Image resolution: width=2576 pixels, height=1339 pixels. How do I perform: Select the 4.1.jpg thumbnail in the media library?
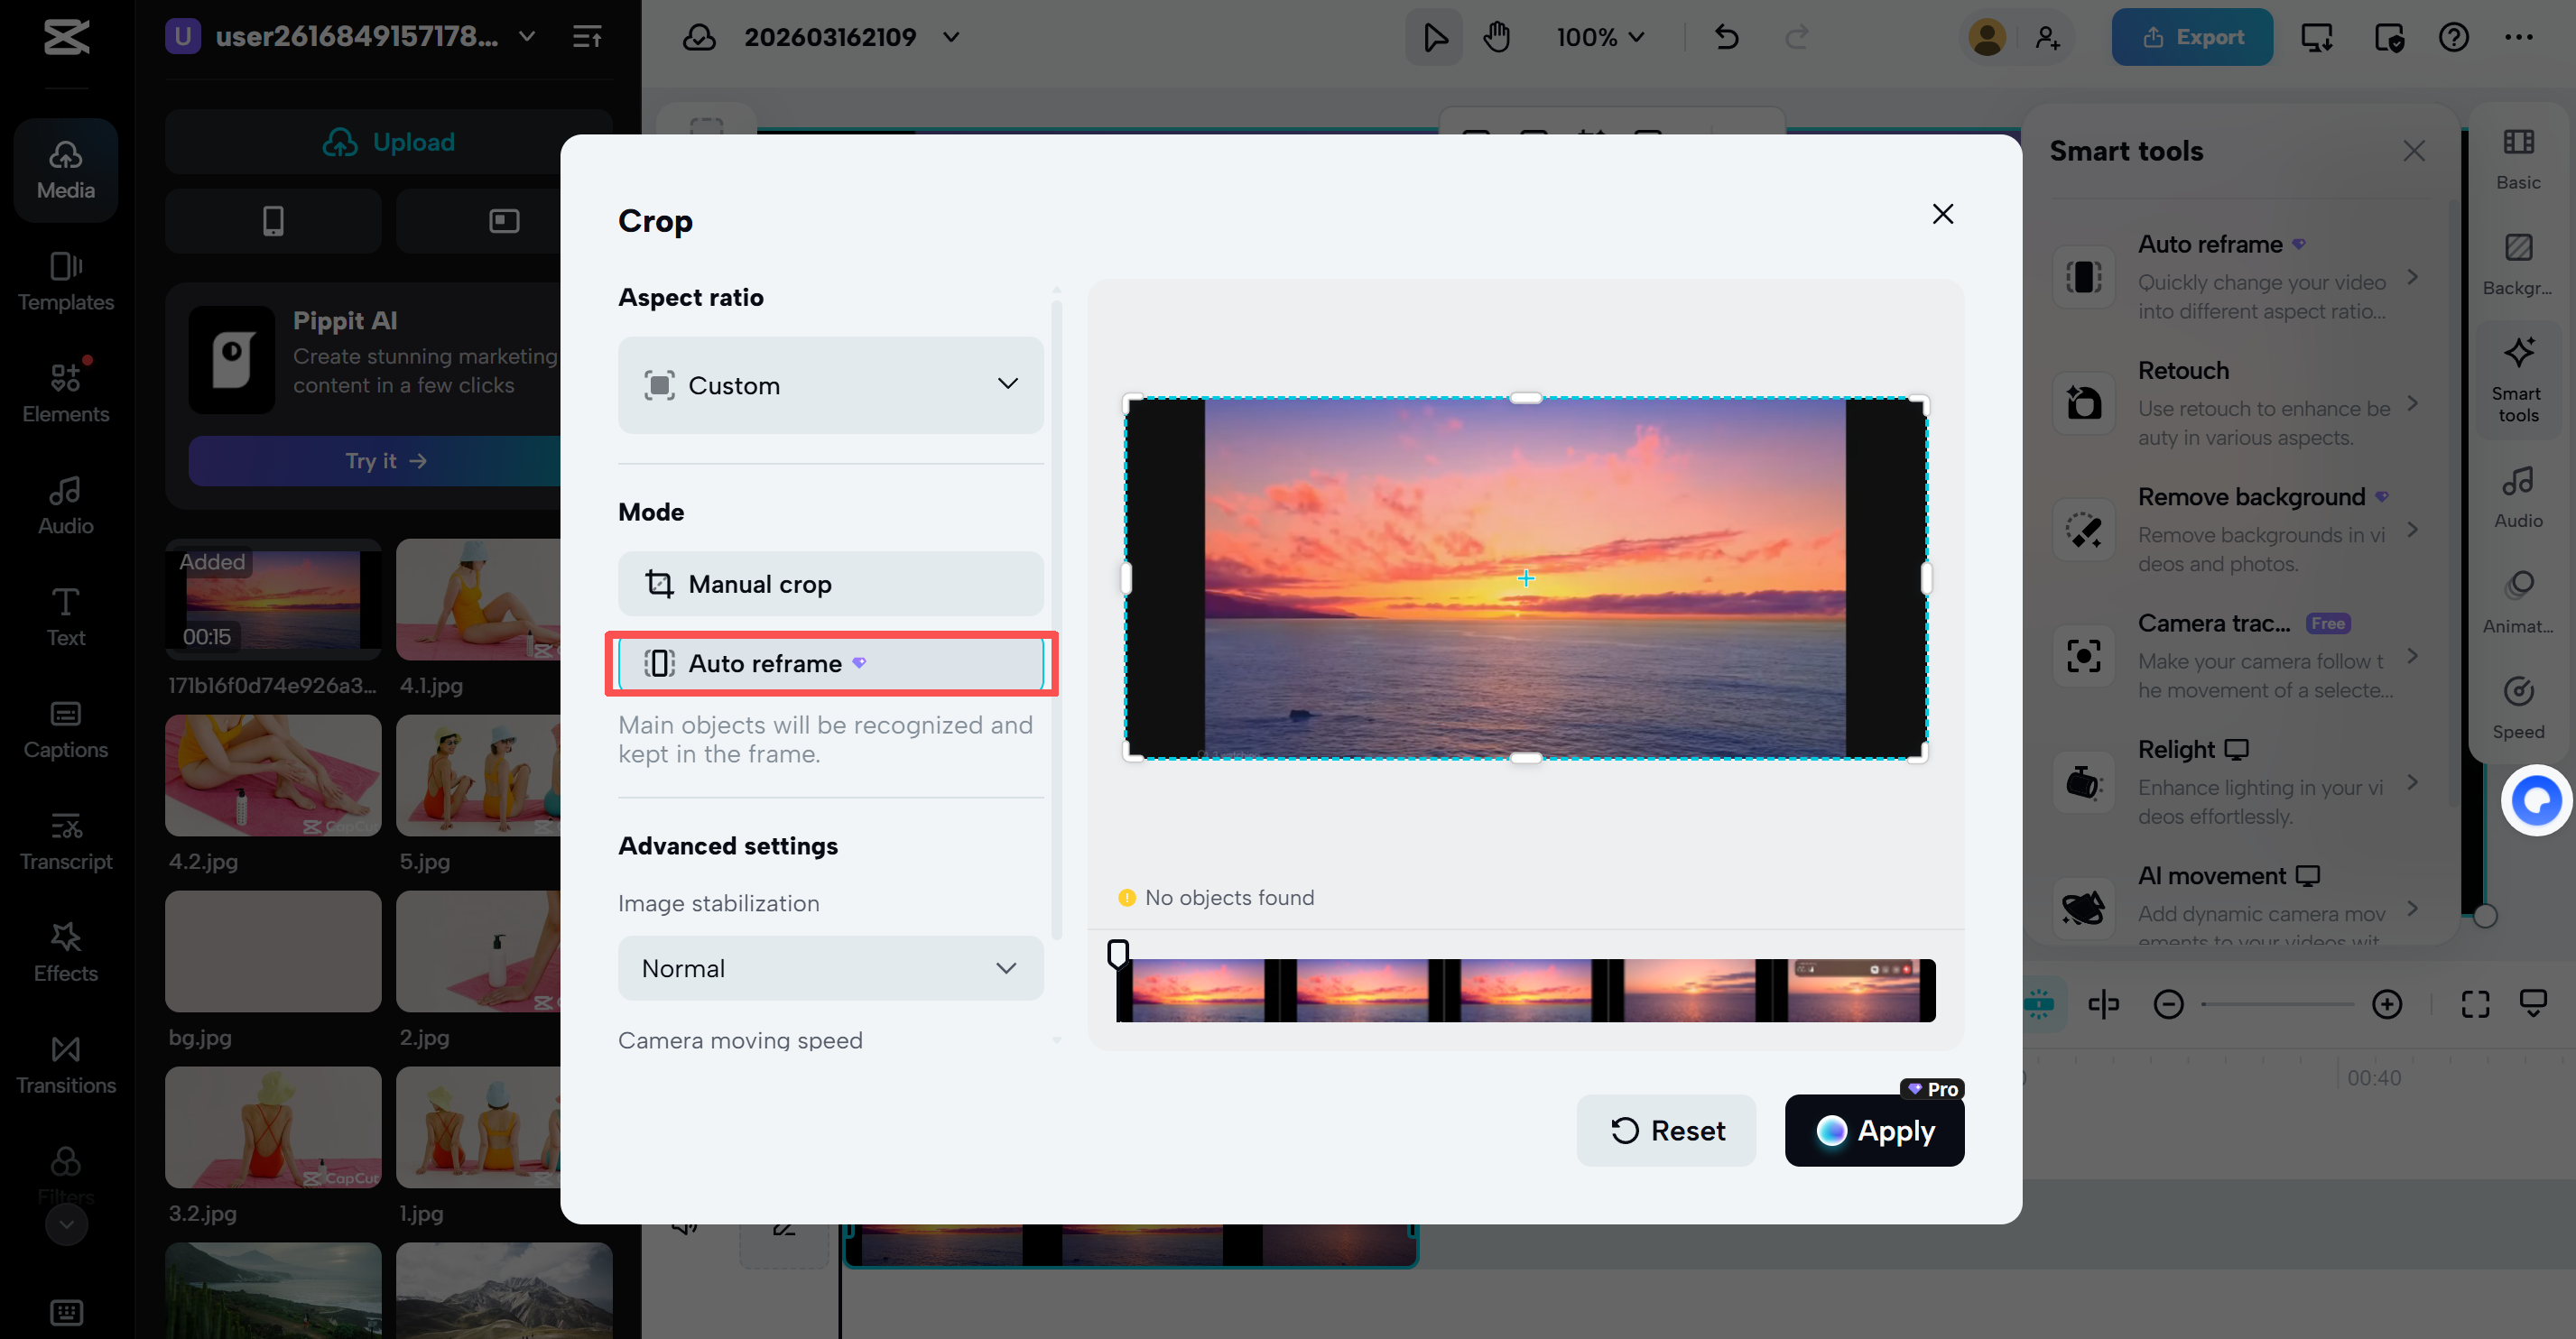(x=478, y=600)
